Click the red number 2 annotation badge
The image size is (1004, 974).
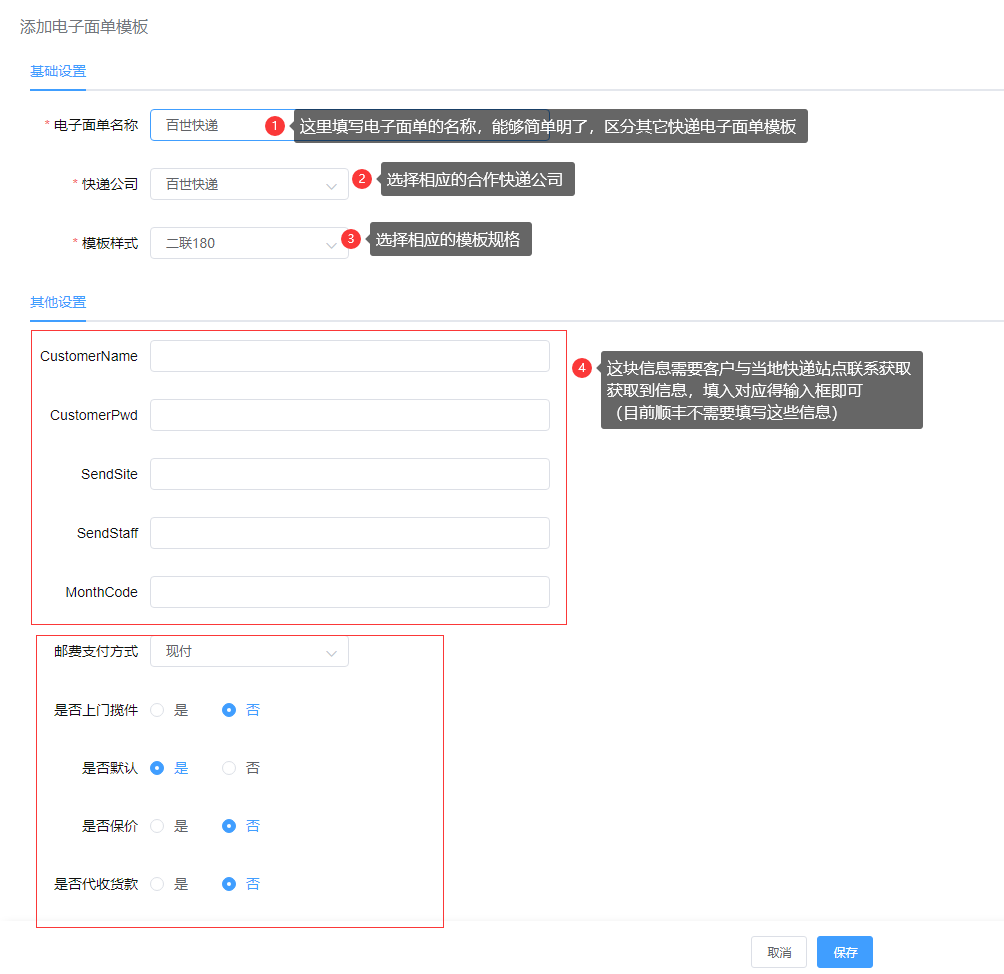[x=362, y=180]
